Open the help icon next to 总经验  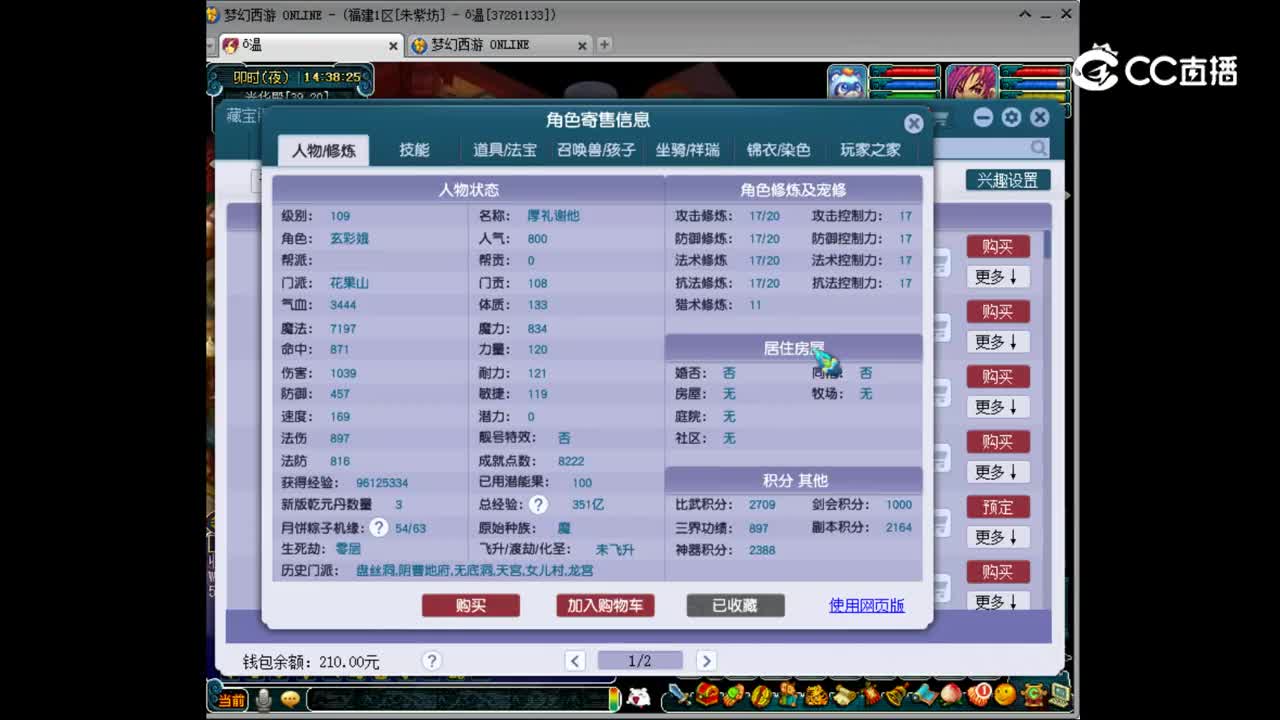pyautogui.click(x=538, y=505)
